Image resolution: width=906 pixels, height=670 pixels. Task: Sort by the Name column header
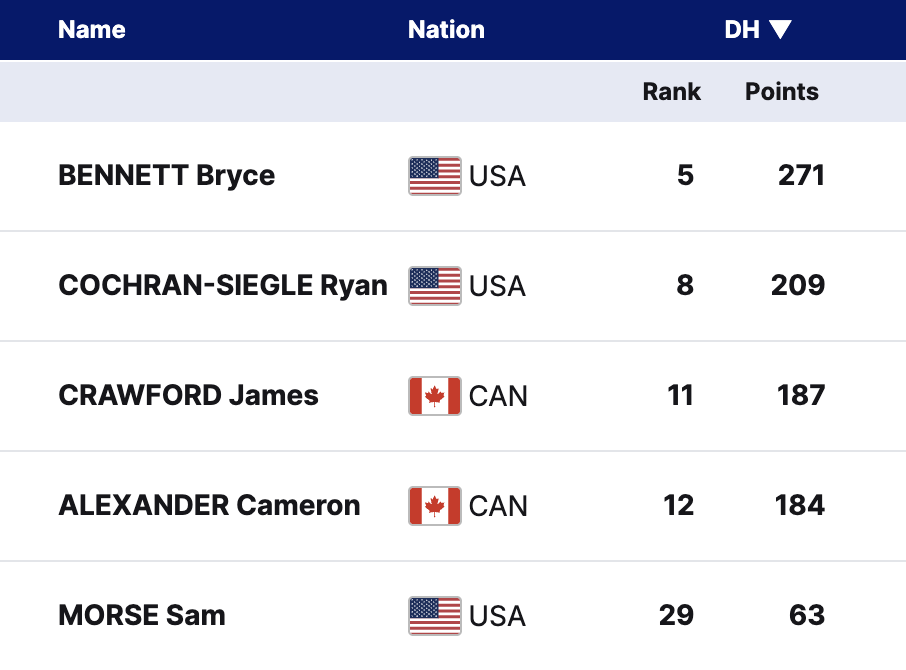point(92,30)
